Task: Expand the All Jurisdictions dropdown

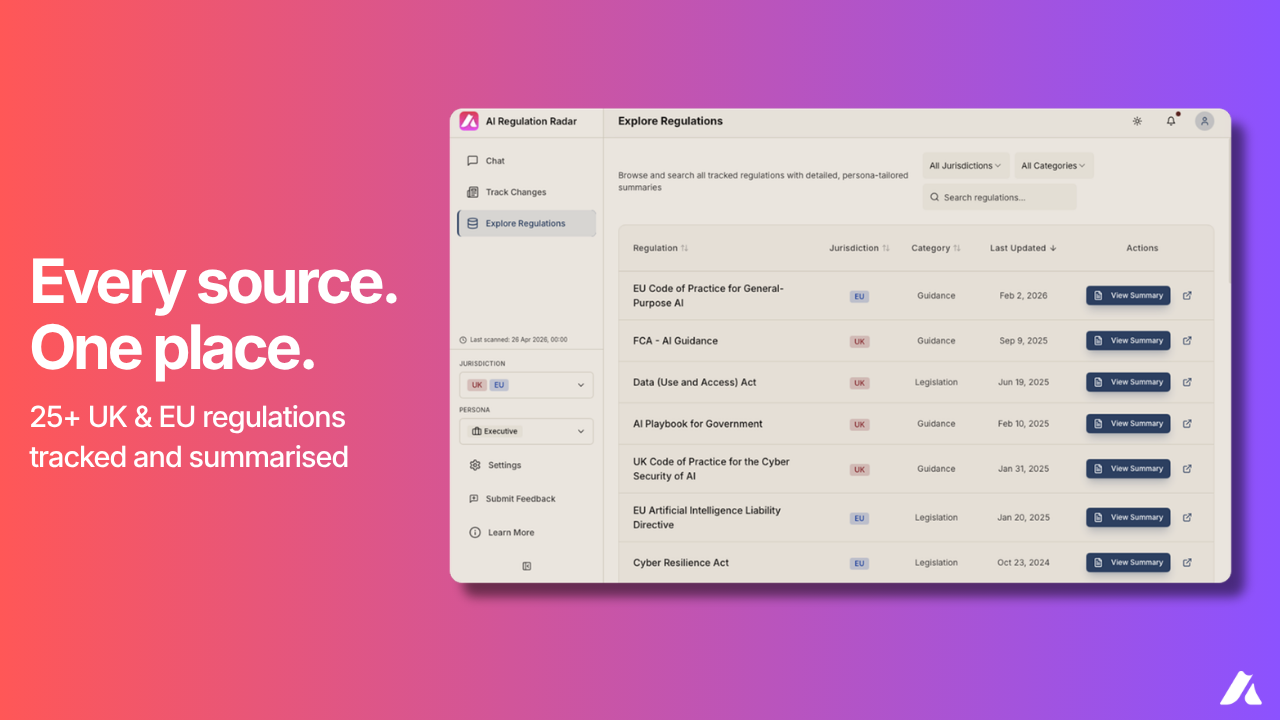Action: coord(965,166)
